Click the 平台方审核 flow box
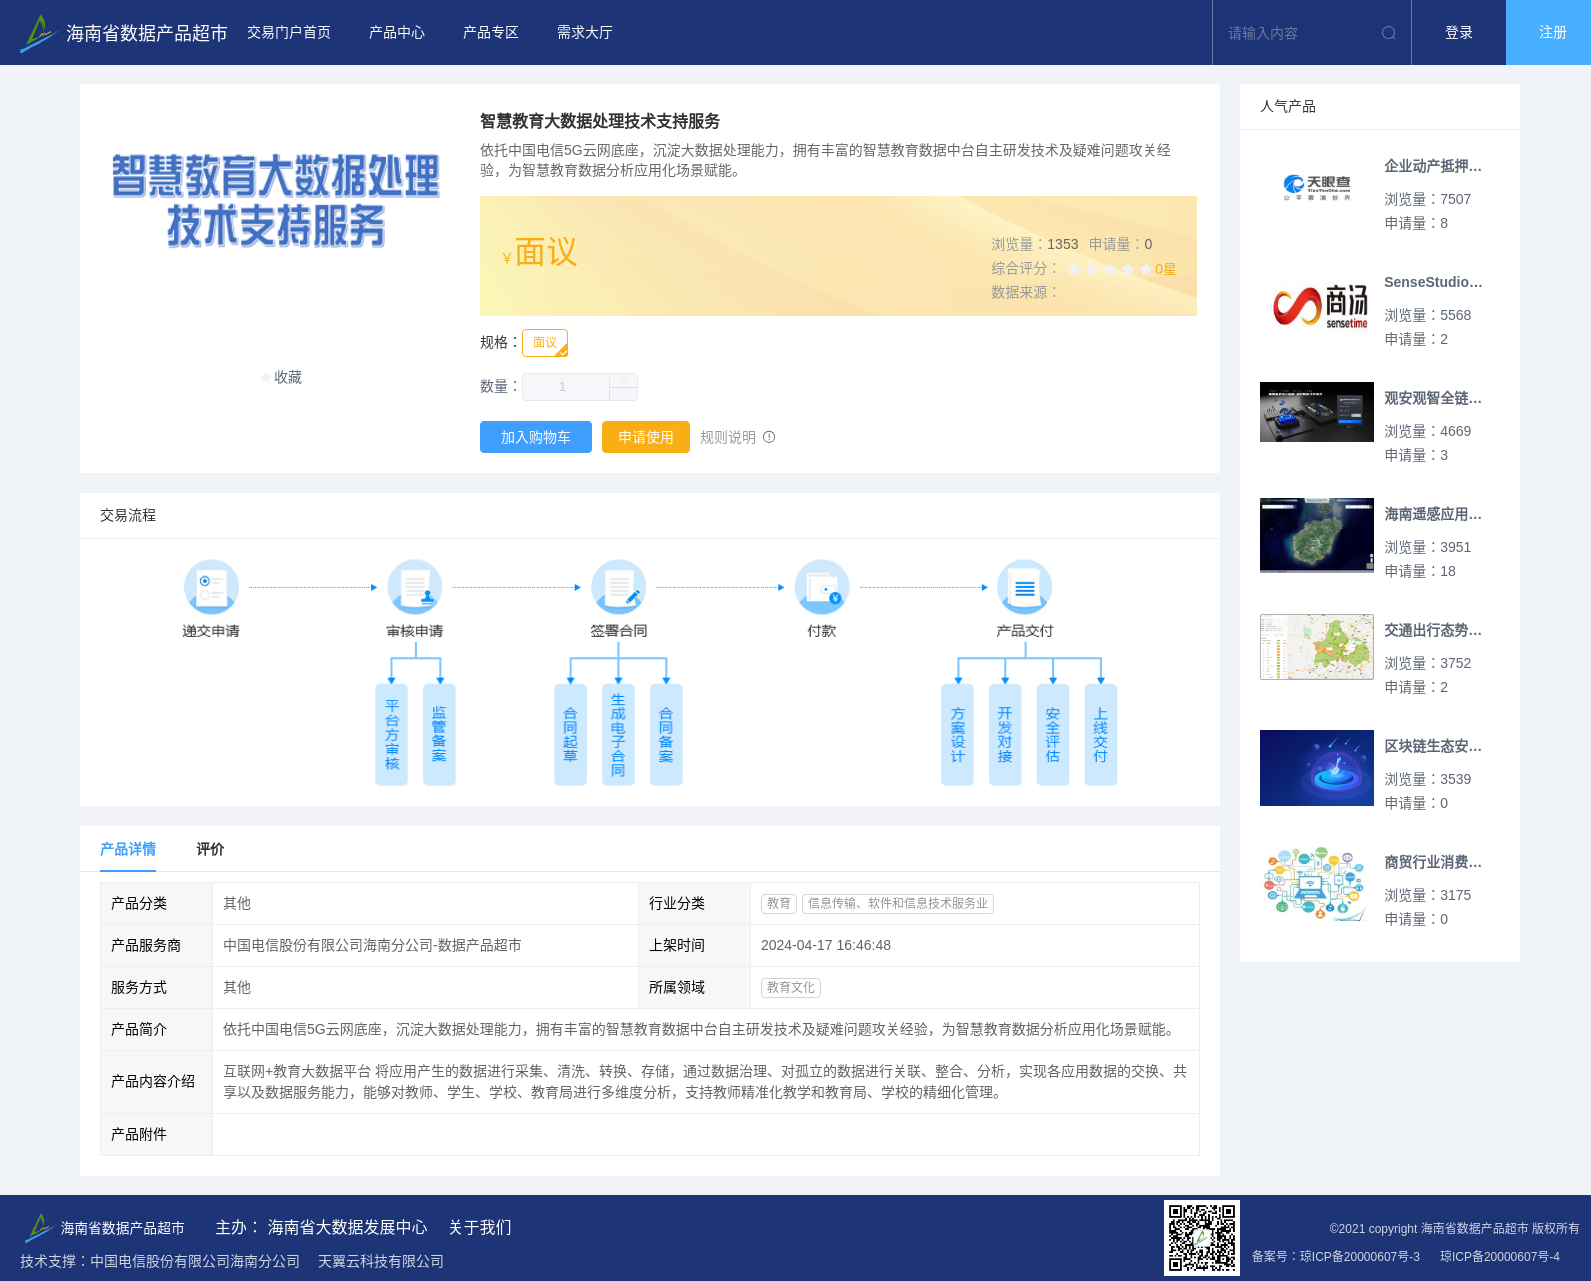Screen dimensions: 1591x1281 pyautogui.click(x=391, y=735)
